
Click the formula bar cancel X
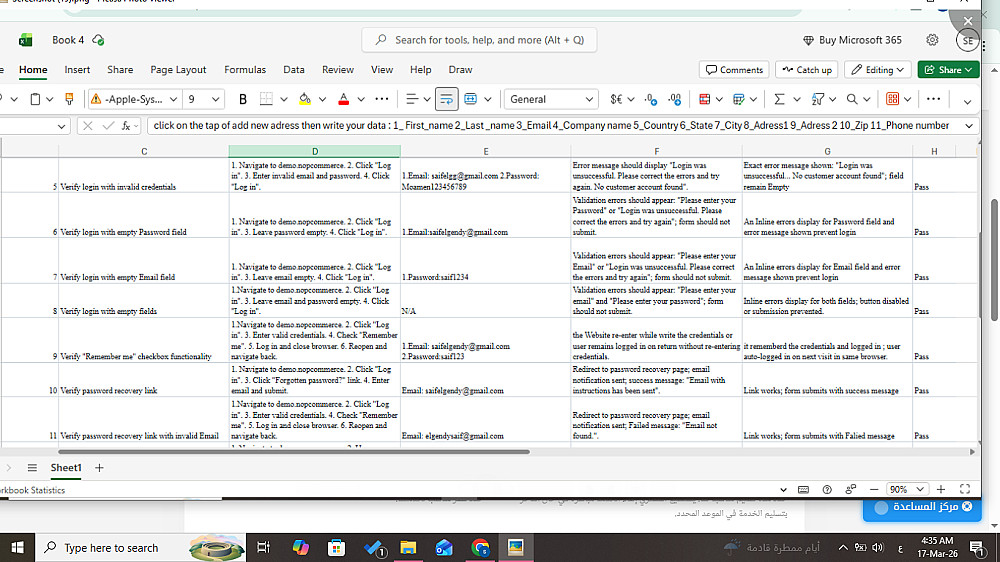[87, 126]
